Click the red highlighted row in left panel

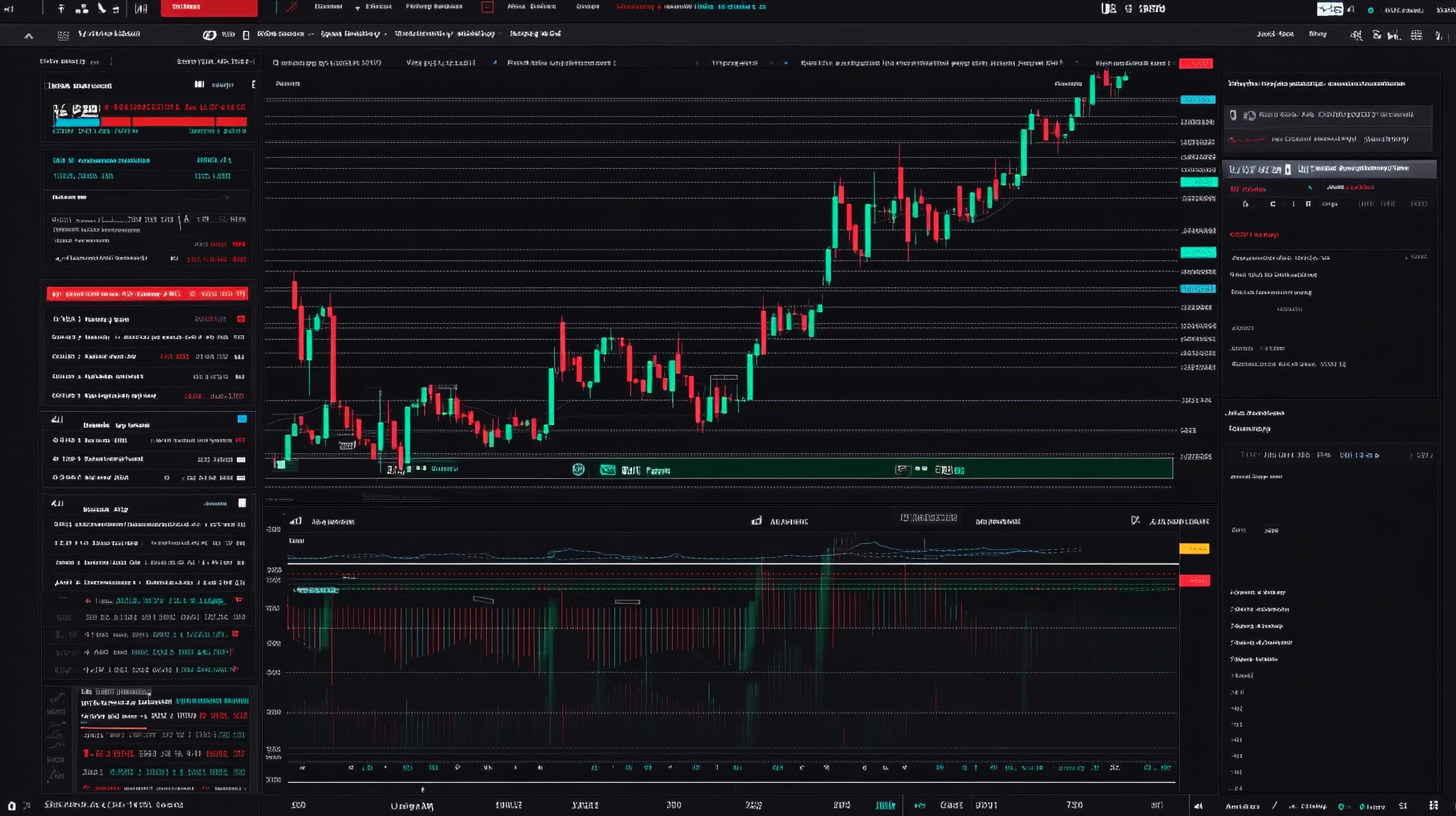(146, 294)
